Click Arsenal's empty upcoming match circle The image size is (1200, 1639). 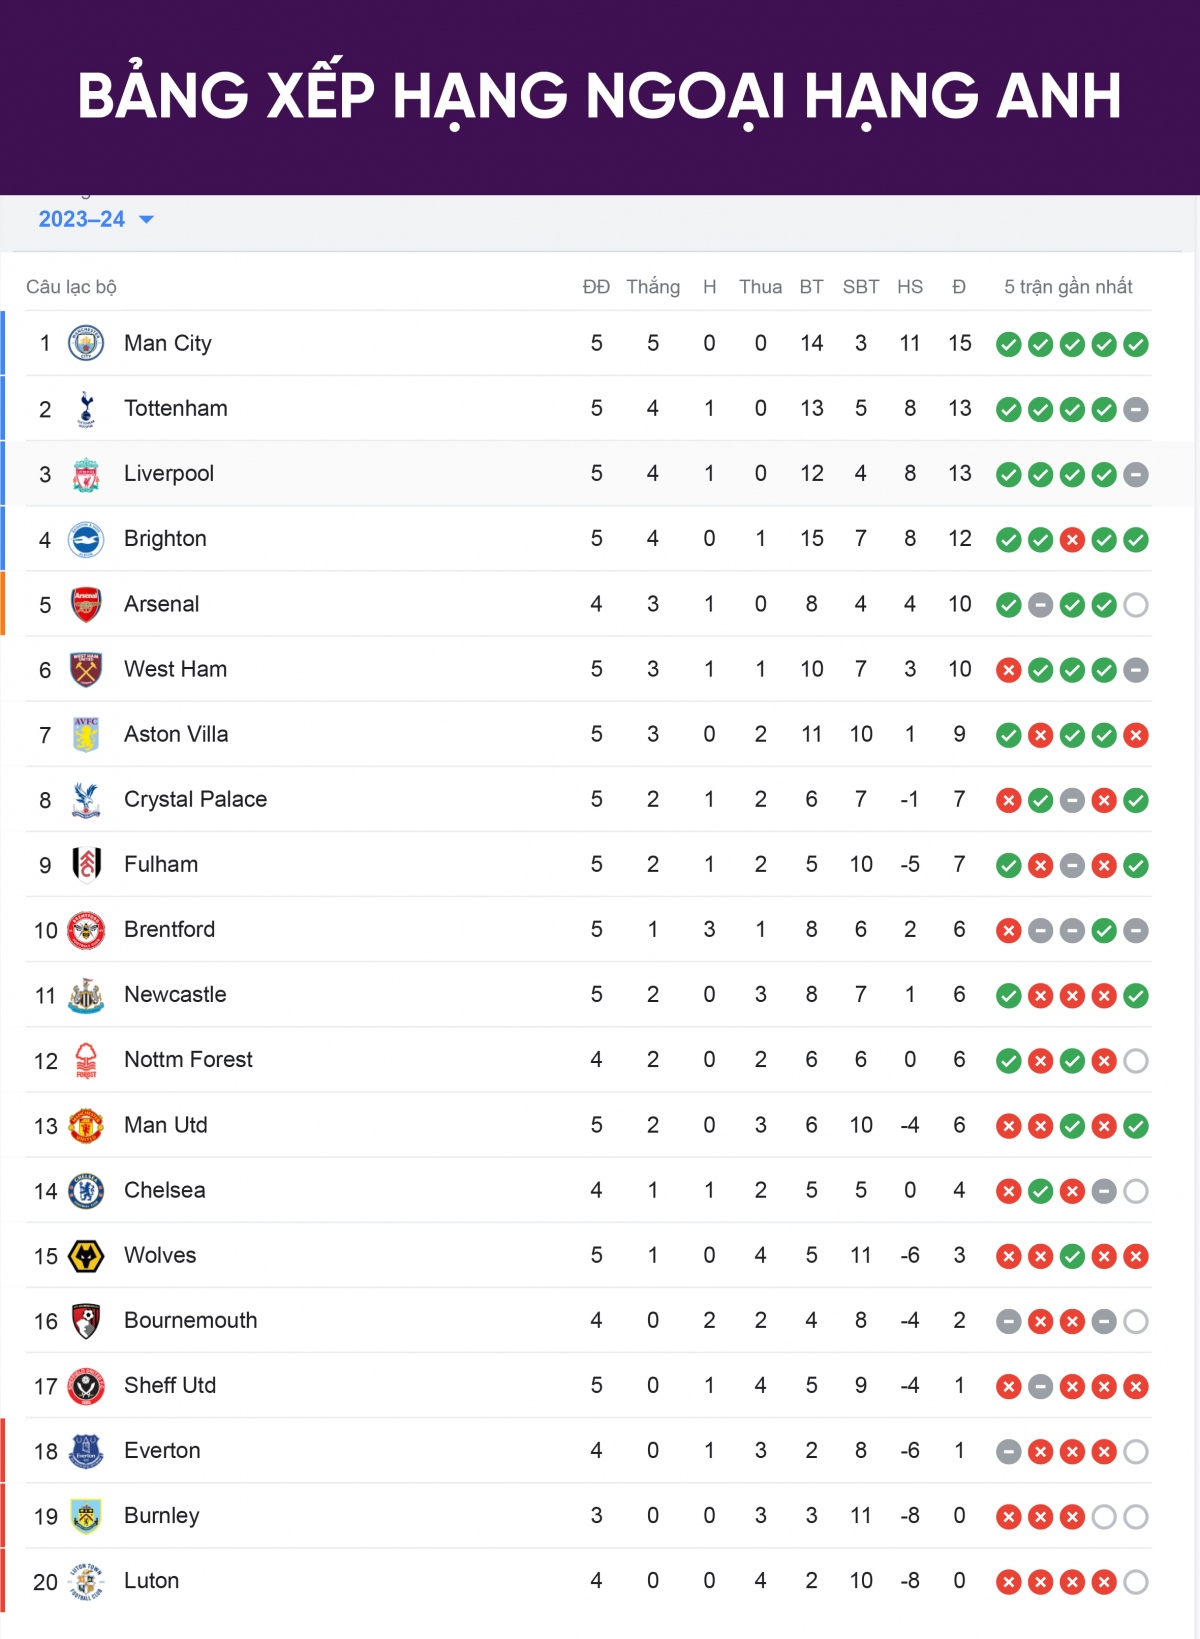(1136, 605)
